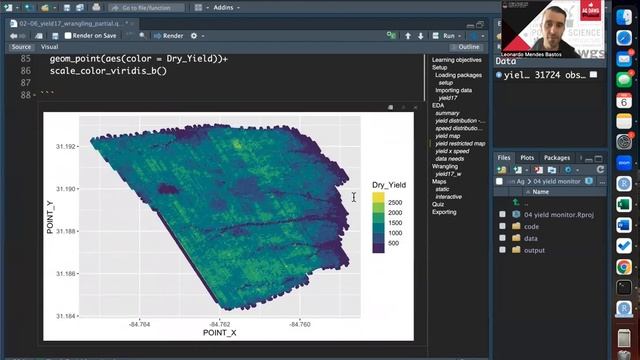The width and height of the screenshot is (640, 360).
Task: Click the Rename file icon in Files pane
Action: click(552, 170)
